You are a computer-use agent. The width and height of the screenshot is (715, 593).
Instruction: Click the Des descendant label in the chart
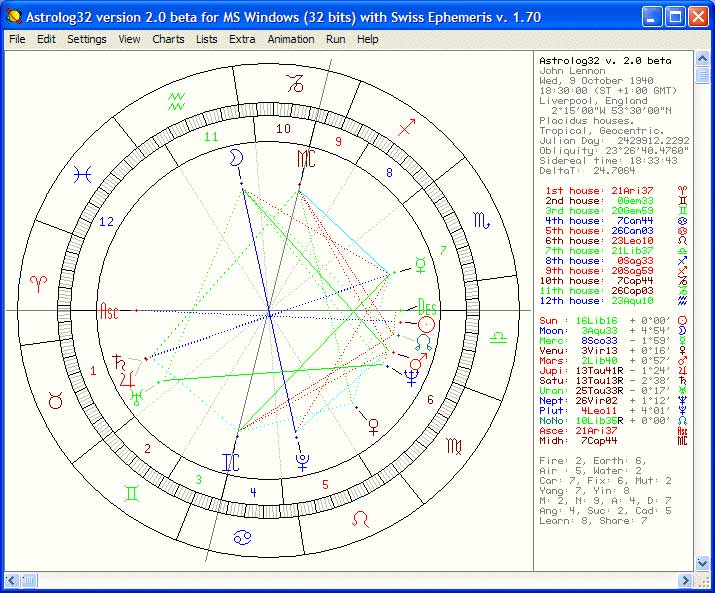coord(427,307)
